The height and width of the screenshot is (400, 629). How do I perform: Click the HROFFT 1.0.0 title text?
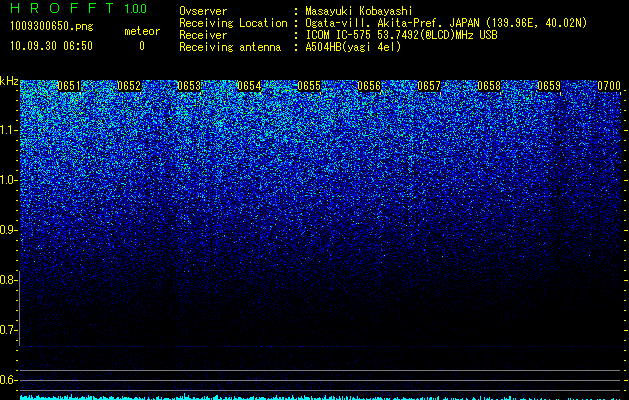(x=78, y=8)
